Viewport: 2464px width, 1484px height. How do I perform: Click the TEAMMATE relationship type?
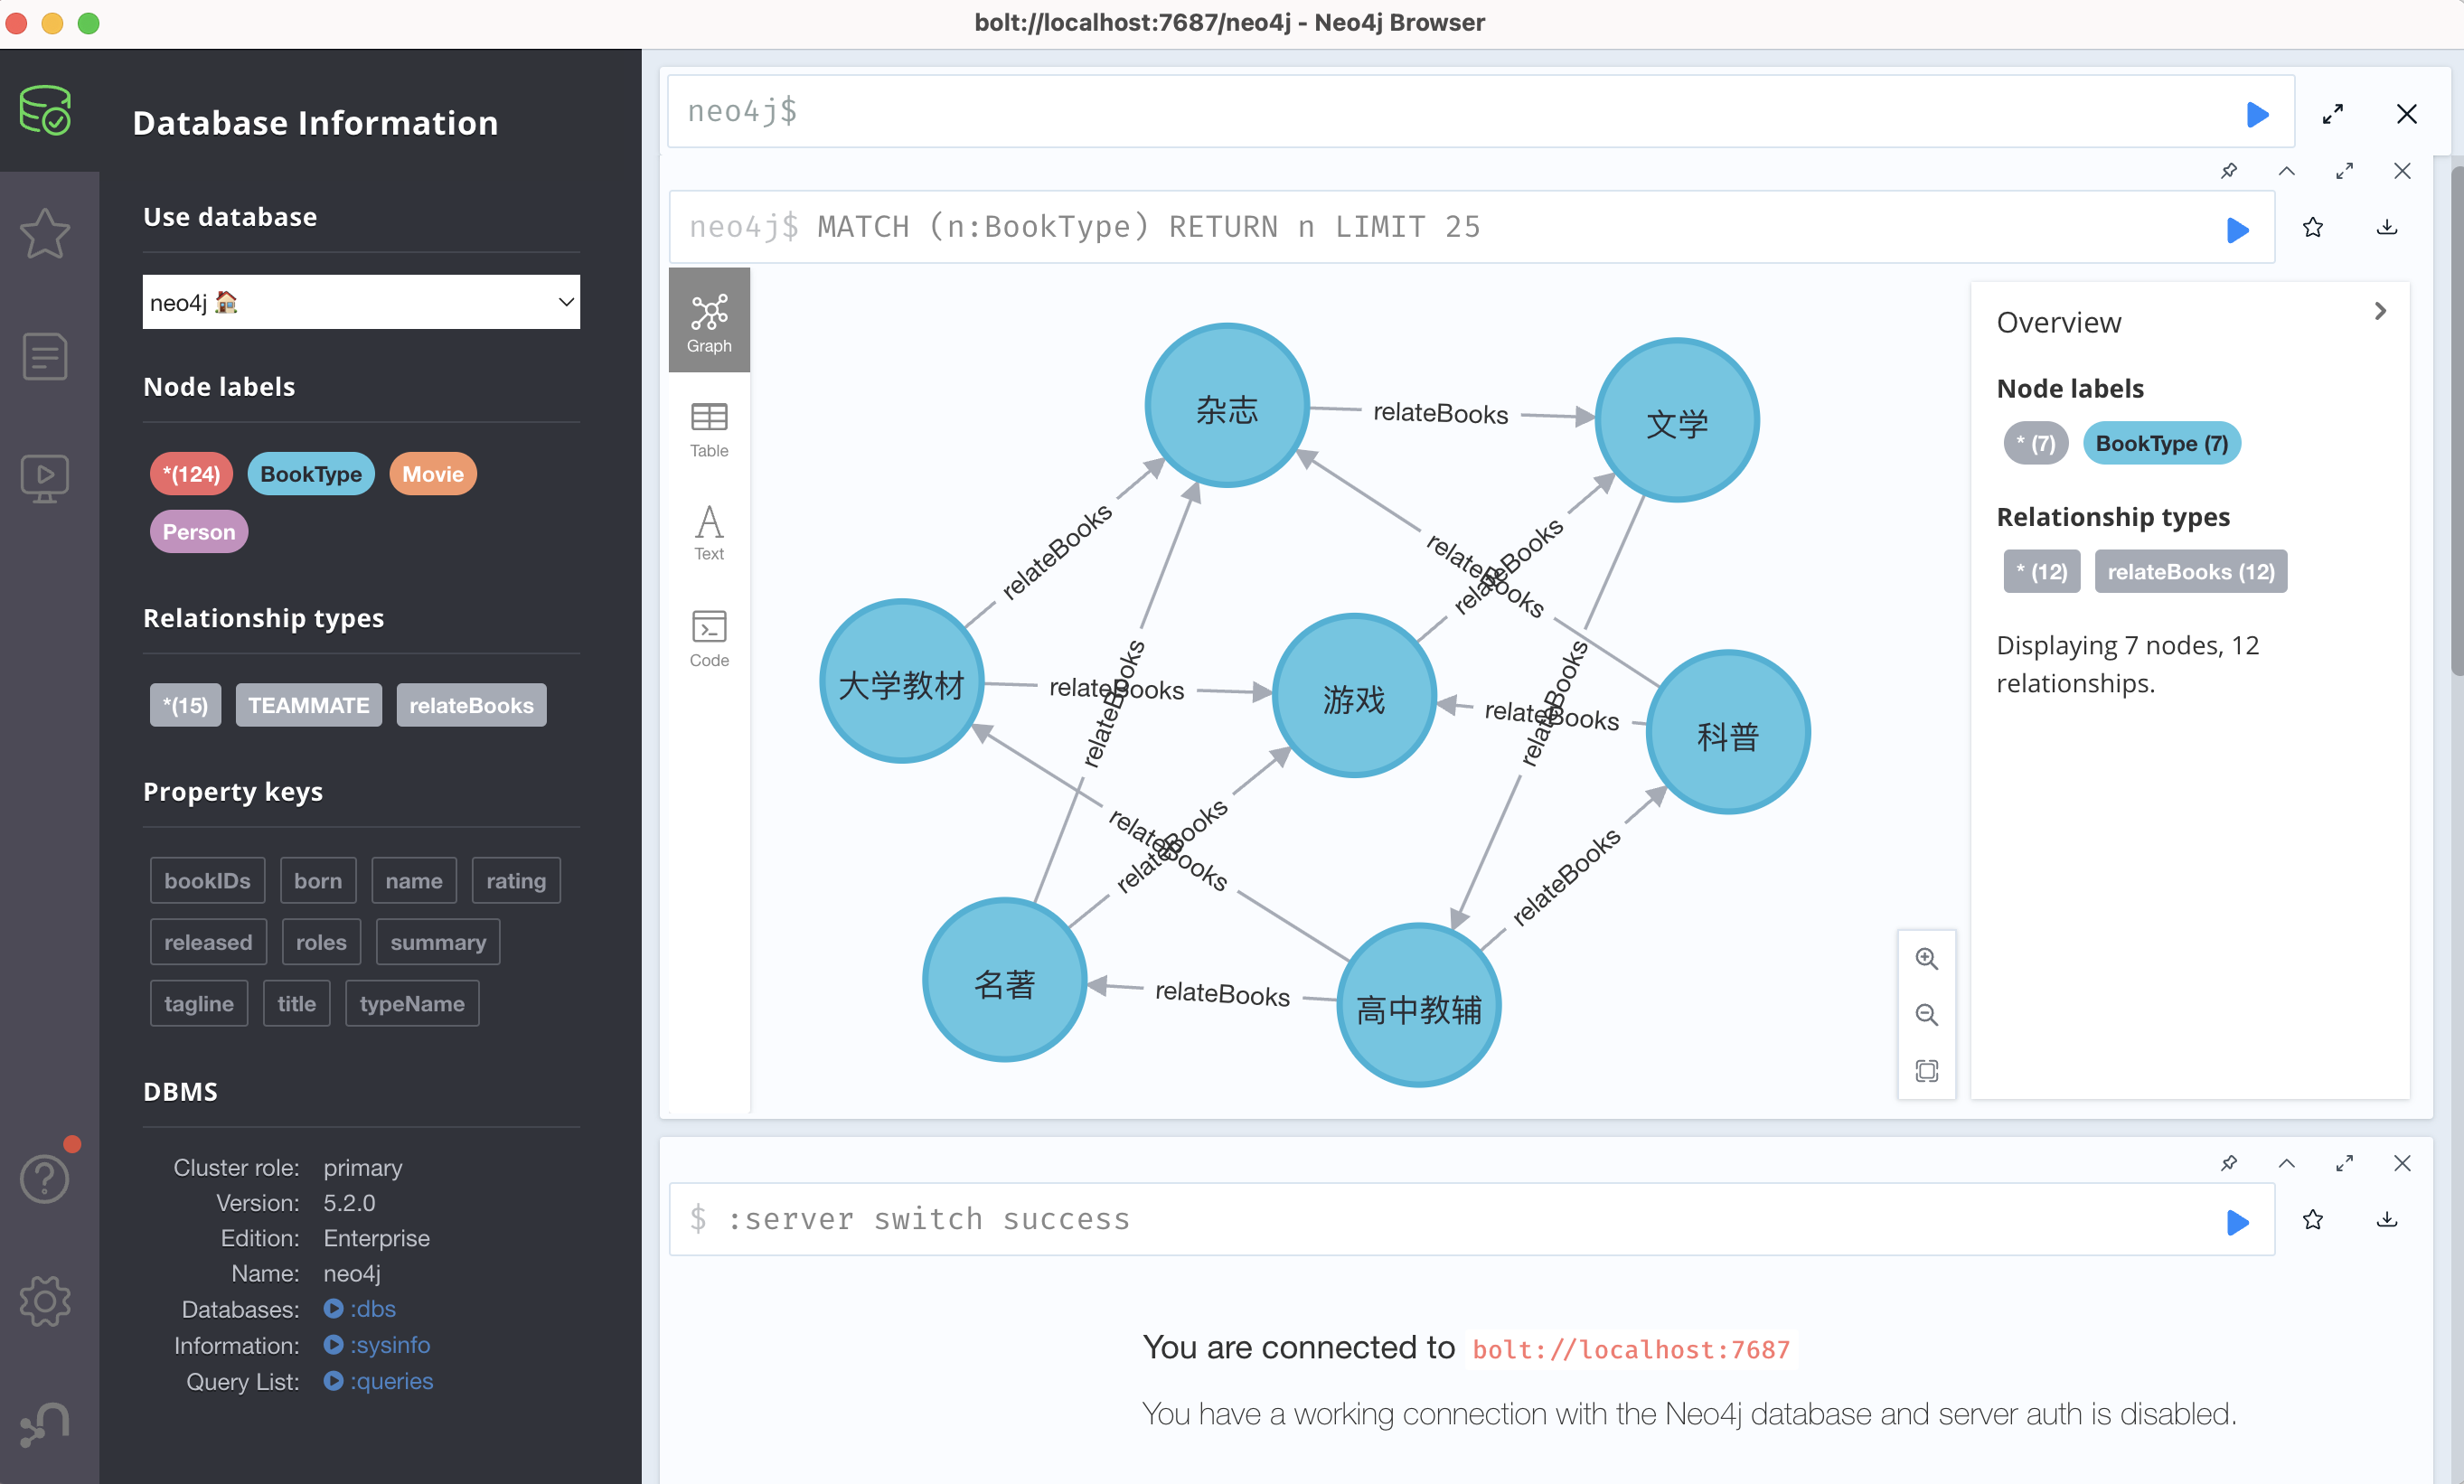point(309,705)
